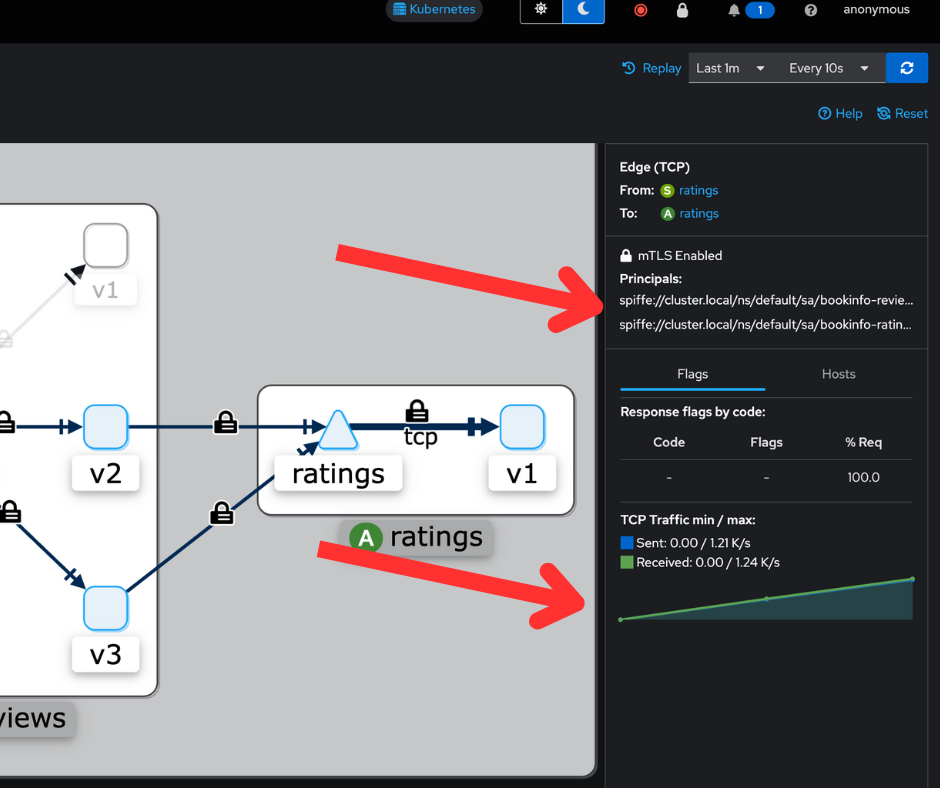The height and width of the screenshot is (788, 940).
Task: Switch to the Hosts tab
Action: pos(838,374)
